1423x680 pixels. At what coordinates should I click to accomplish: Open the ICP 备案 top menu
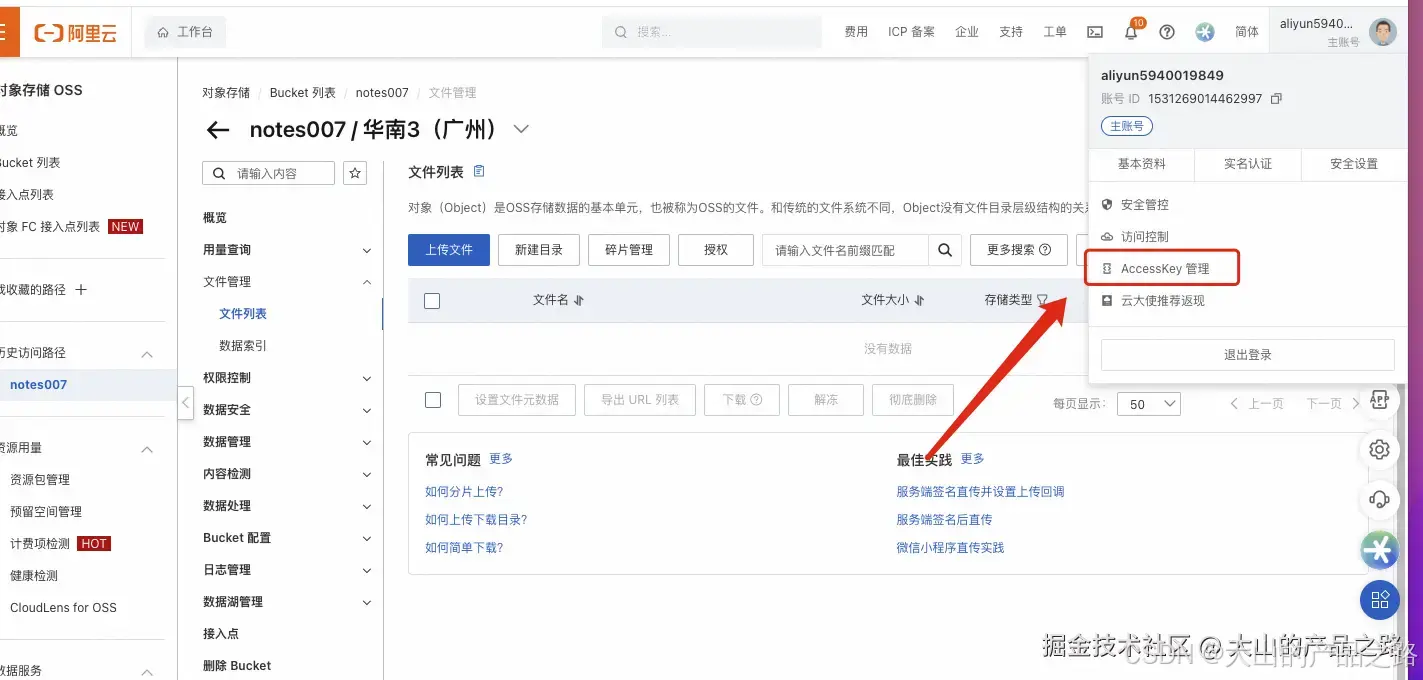click(911, 32)
